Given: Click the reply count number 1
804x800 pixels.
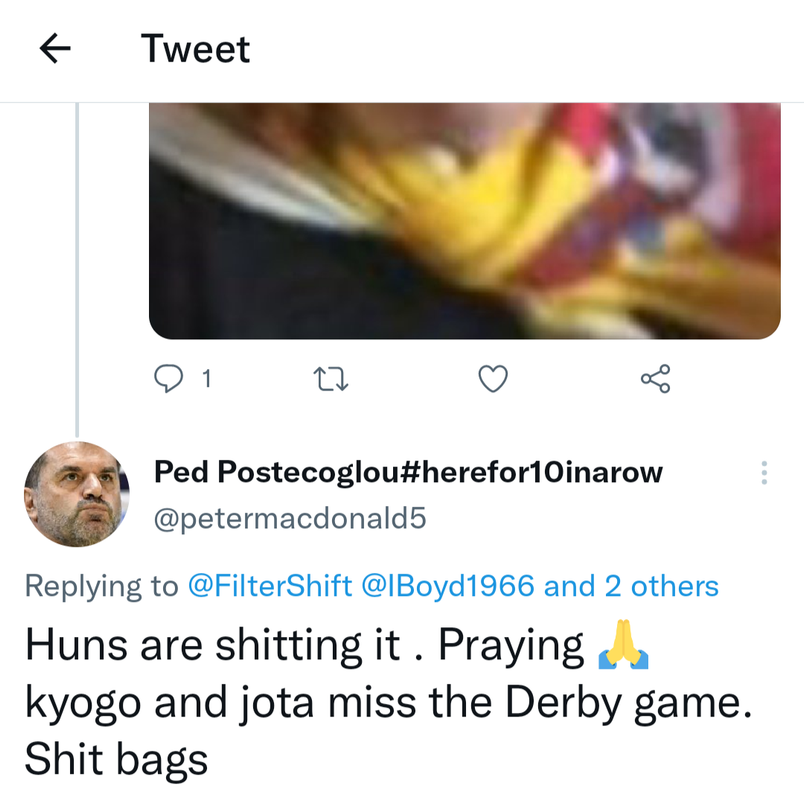Looking at the screenshot, I should (206, 379).
